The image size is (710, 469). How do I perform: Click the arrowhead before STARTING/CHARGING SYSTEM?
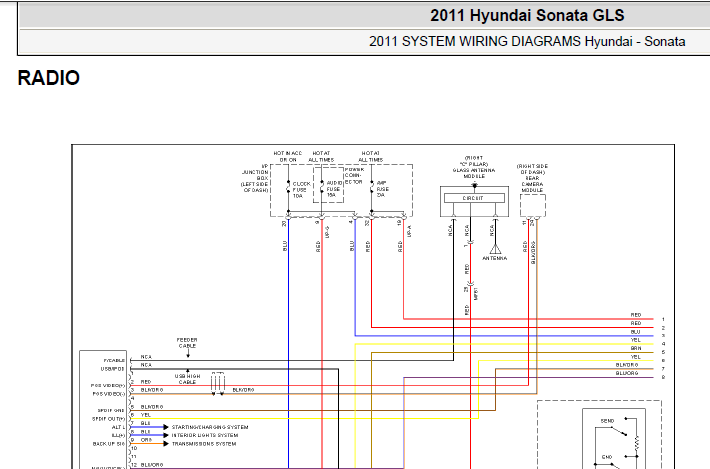pyautogui.click(x=166, y=427)
